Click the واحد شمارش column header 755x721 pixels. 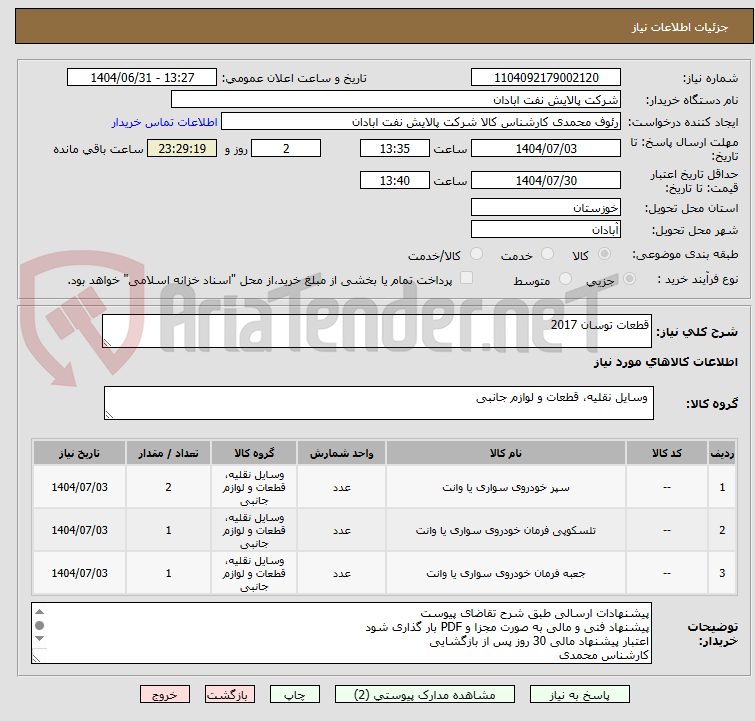tap(341, 453)
